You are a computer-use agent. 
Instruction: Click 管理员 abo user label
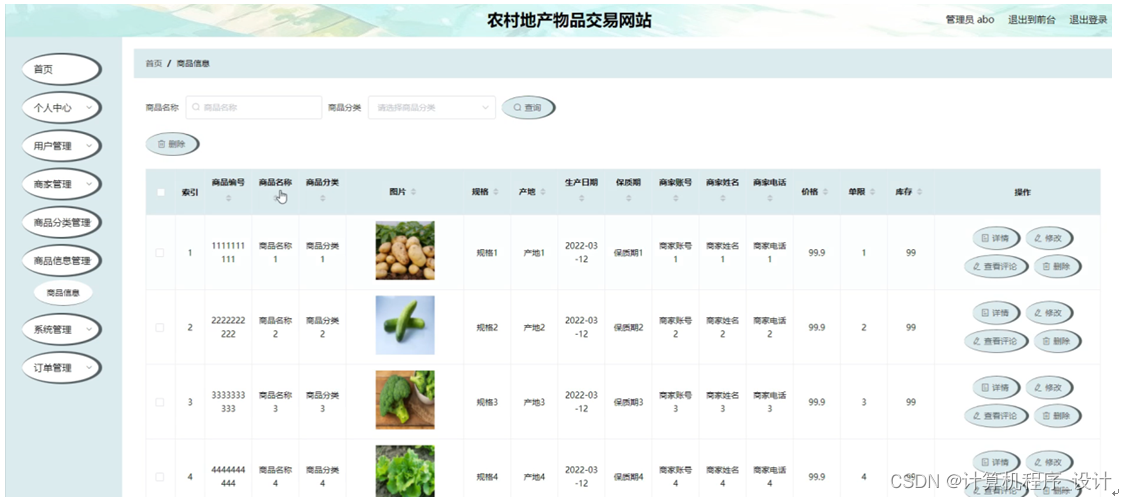pyautogui.click(x=970, y=20)
